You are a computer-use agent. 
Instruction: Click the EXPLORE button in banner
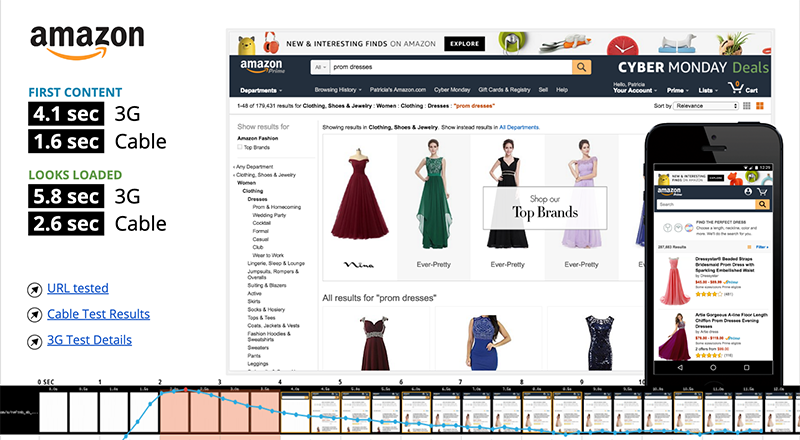point(464,44)
